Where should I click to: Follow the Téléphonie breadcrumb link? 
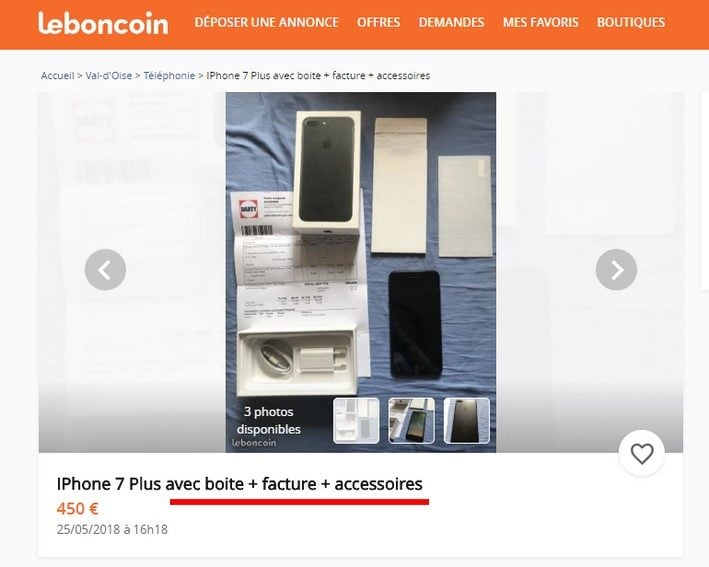[x=169, y=76]
